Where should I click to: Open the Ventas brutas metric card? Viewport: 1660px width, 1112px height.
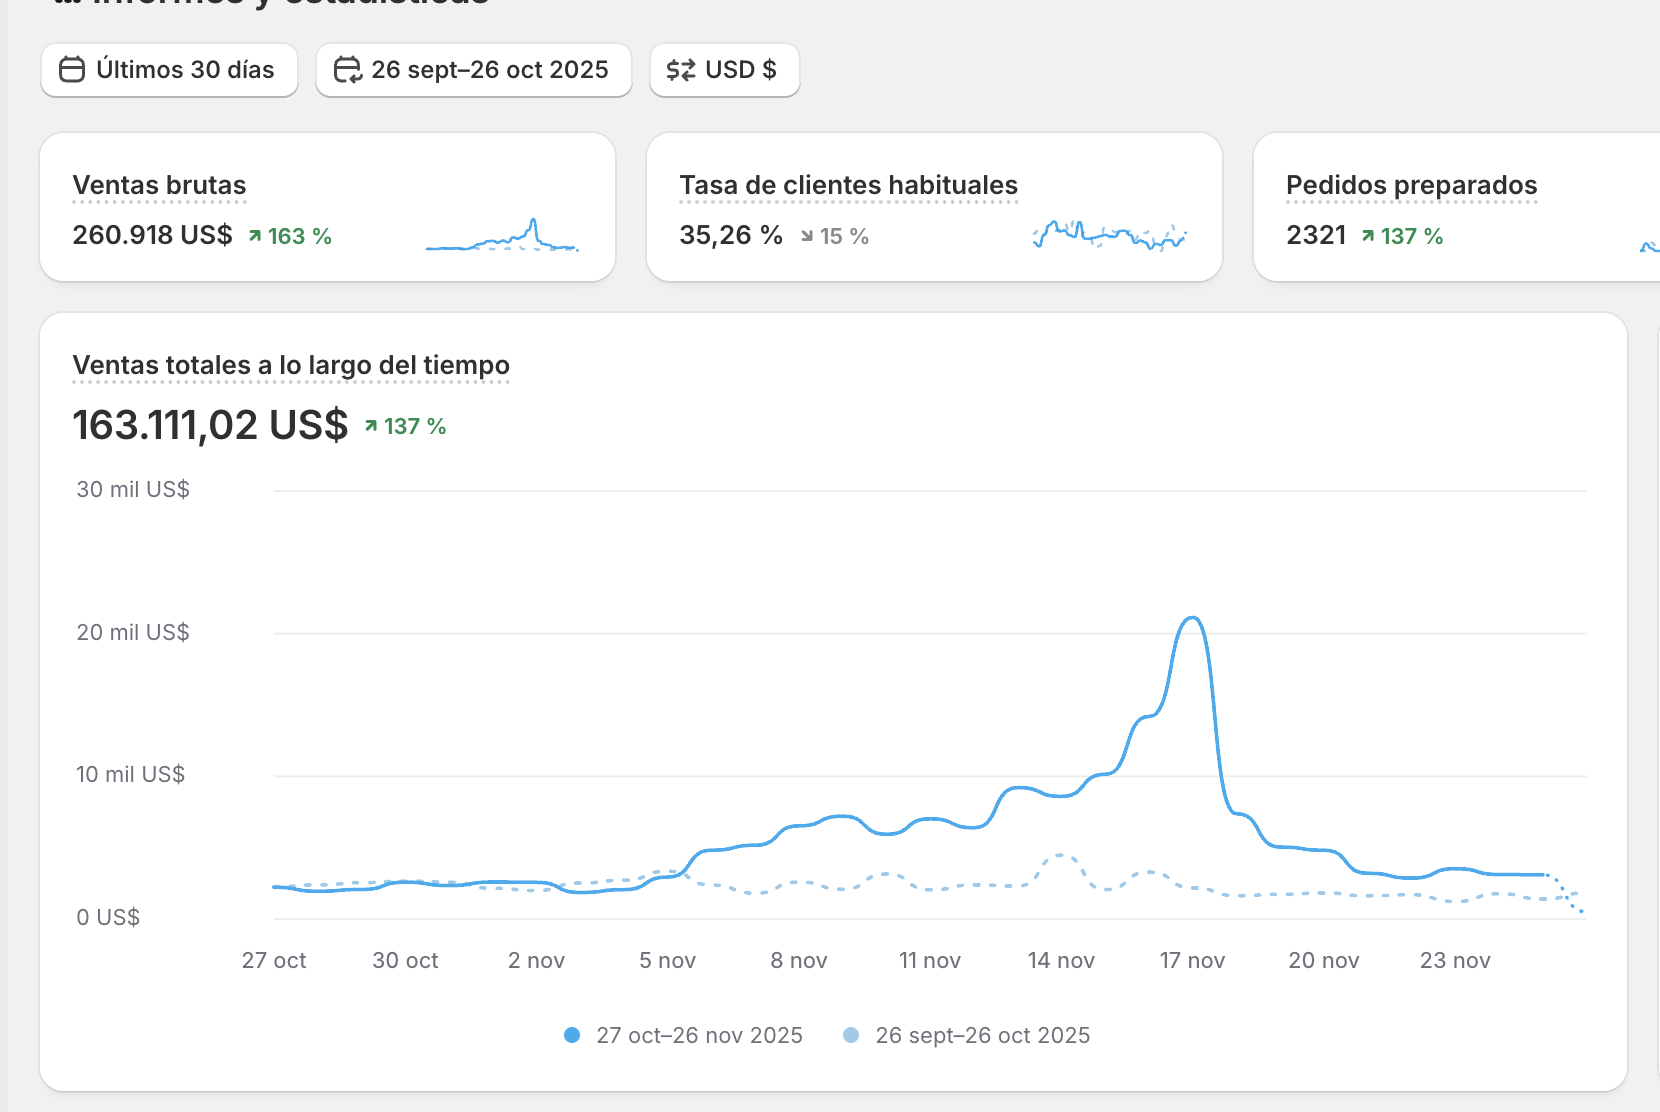click(327, 207)
